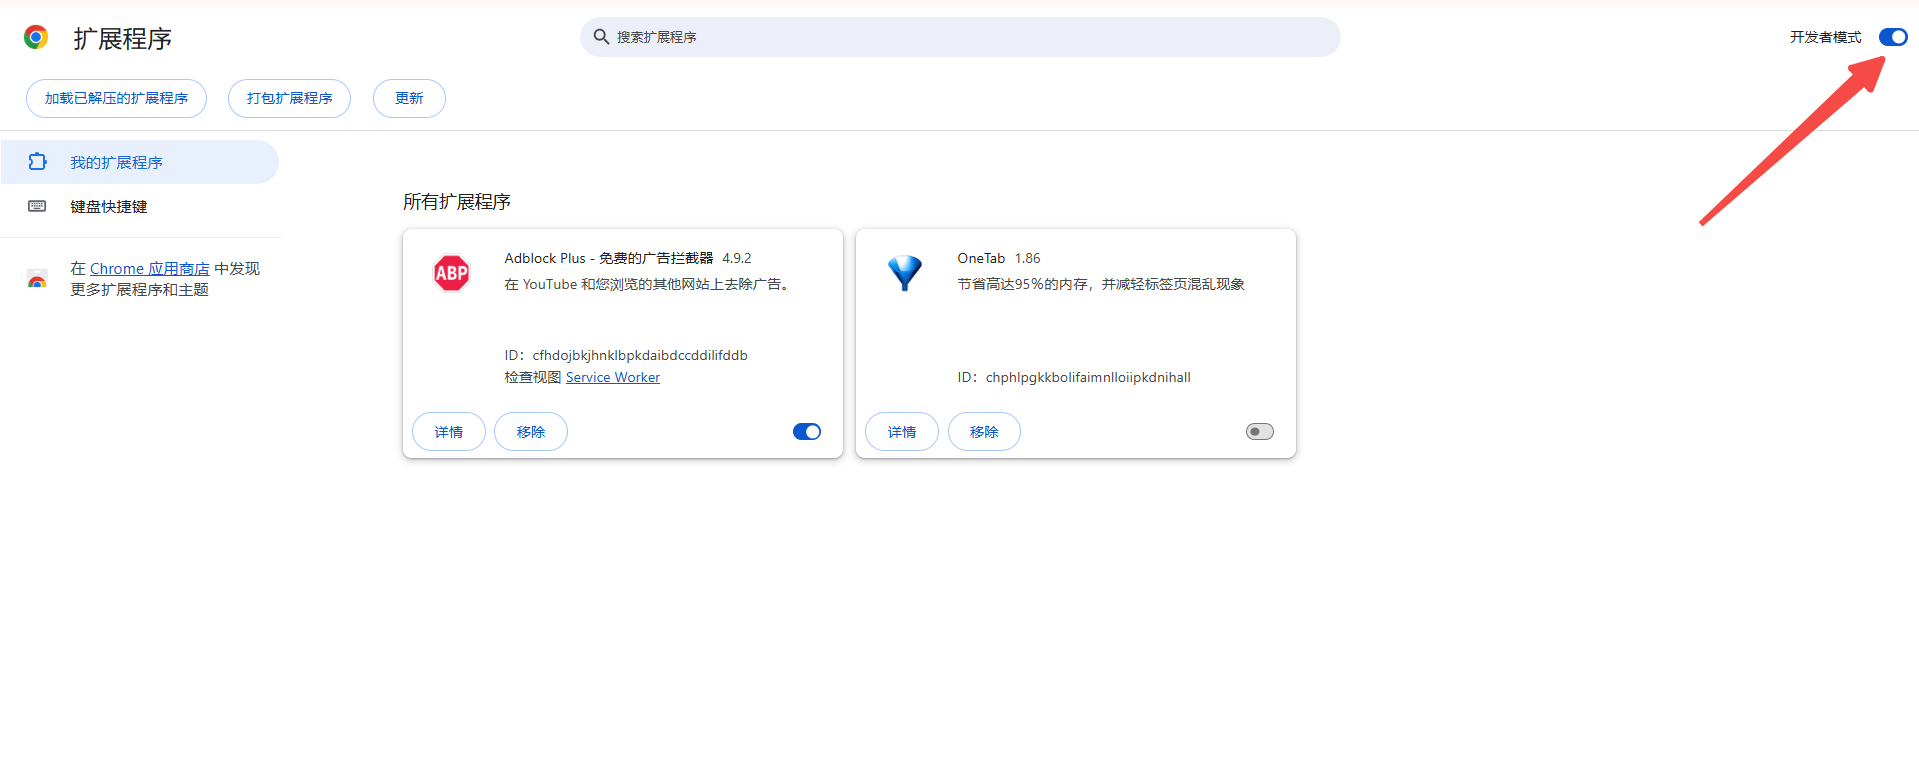Click the OneTab funnel icon

(905, 273)
